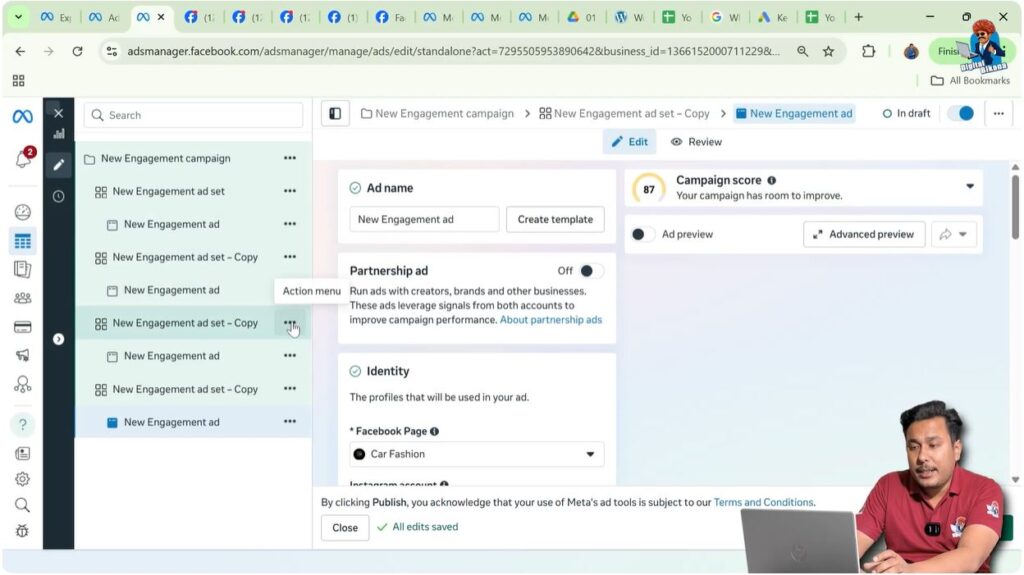
Task: Click the bug report icon
Action: coord(22,531)
